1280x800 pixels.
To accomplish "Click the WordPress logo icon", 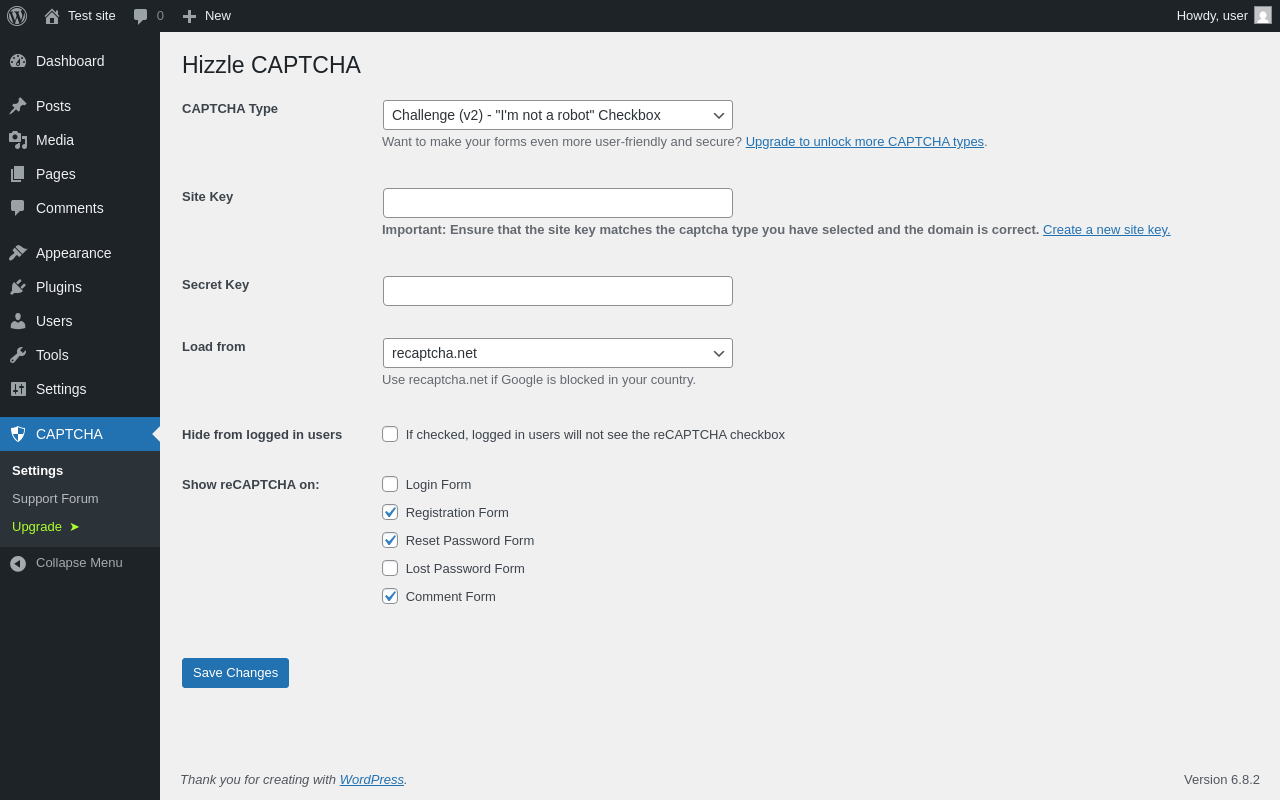I will click(17, 16).
